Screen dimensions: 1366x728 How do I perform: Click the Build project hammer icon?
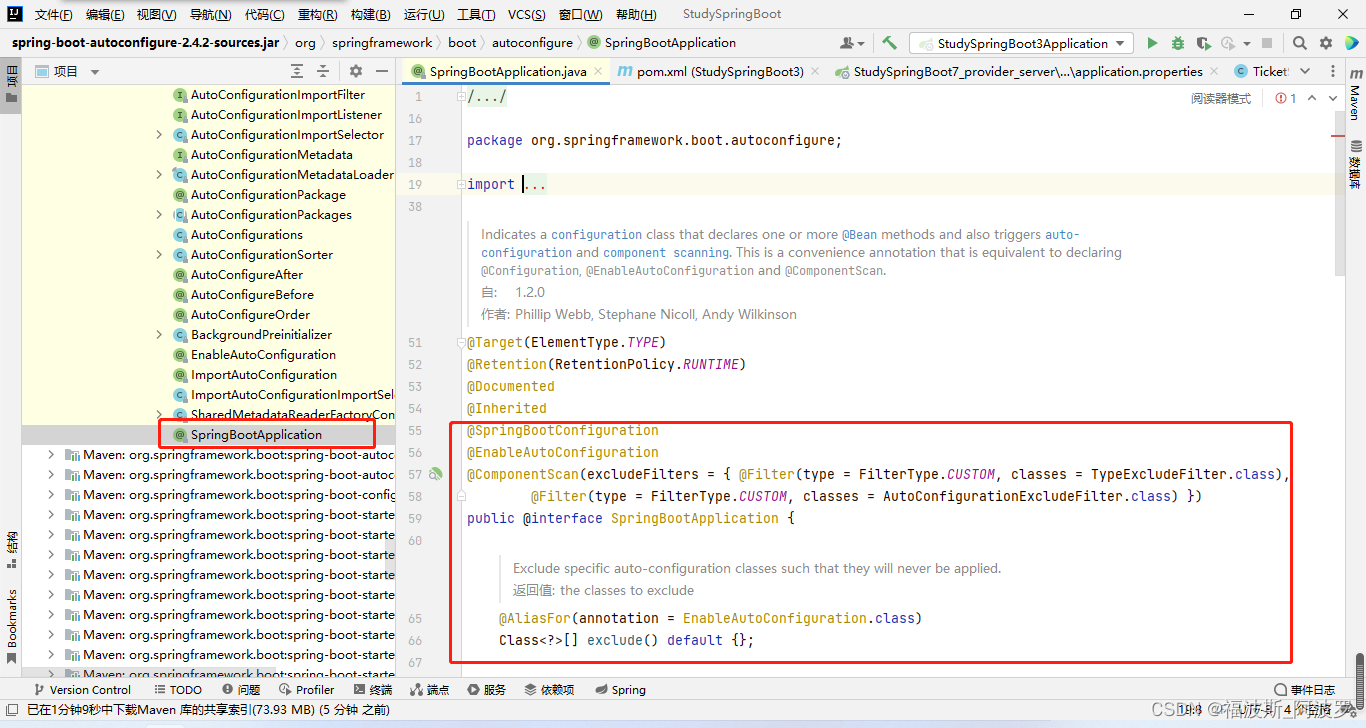[x=889, y=43]
